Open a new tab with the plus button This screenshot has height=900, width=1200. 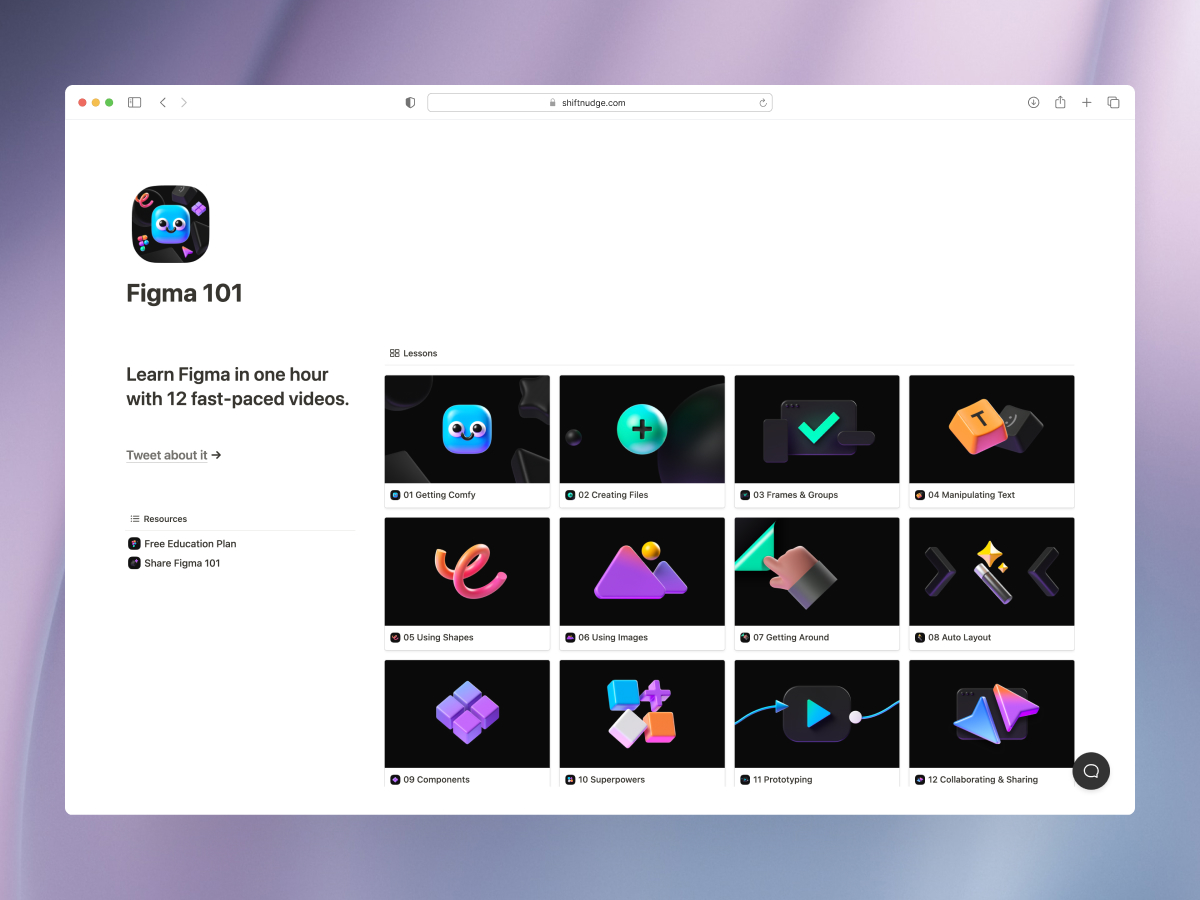(1087, 102)
